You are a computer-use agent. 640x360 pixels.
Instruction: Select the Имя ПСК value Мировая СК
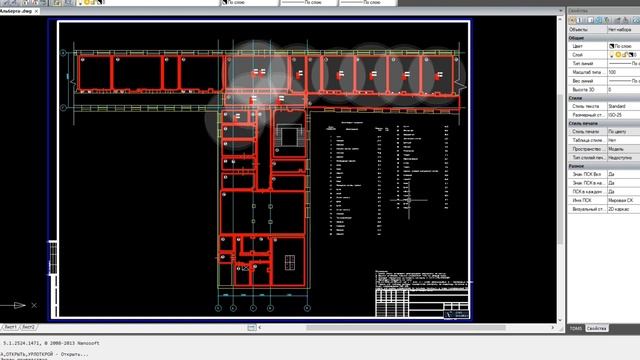point(624,200)
